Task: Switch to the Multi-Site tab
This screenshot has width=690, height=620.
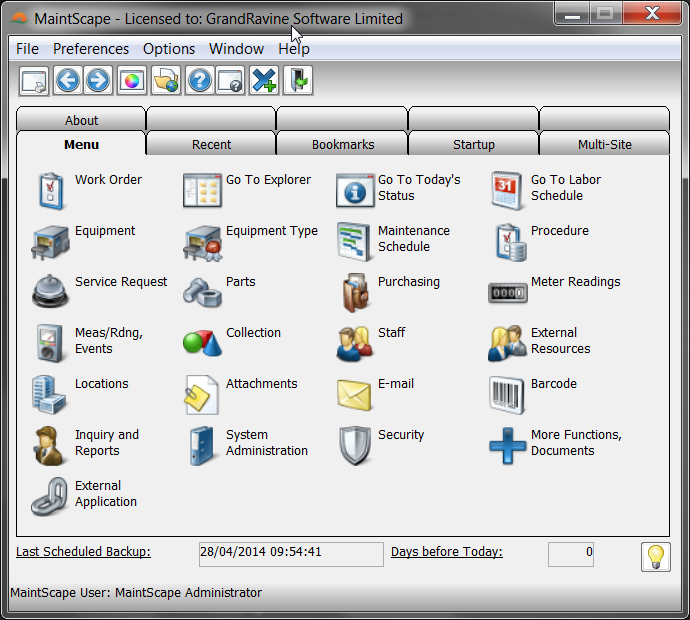Action: [605, 144]
